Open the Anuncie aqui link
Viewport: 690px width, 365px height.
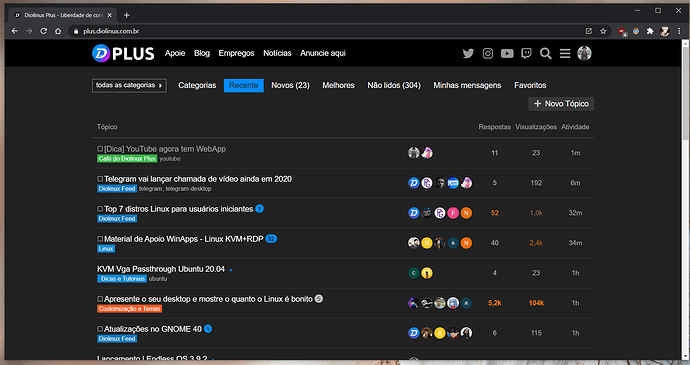click(x=323, y=53)
